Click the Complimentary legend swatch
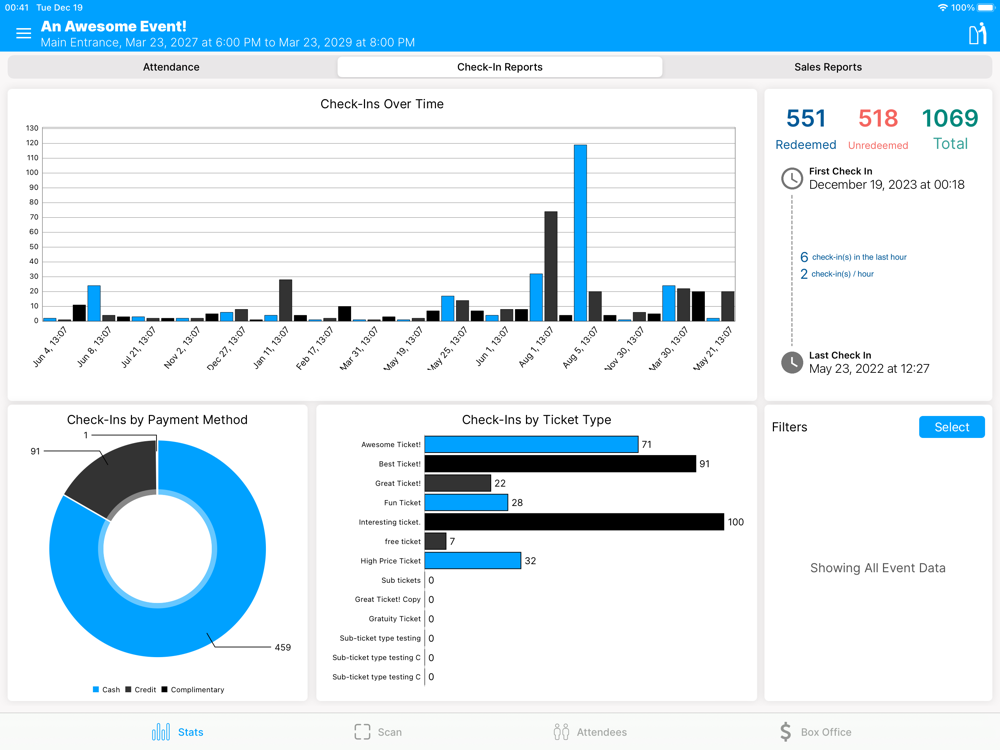The height and width of the screenshot is (750, 1000). (x=165, y=689)
